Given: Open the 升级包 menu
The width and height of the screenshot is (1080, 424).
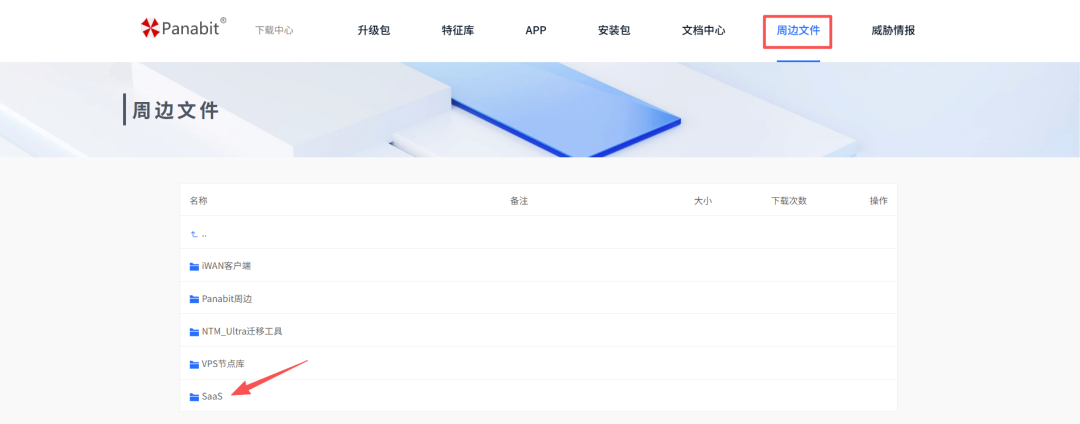Looking at the screenshot, I should coord(374,30).
